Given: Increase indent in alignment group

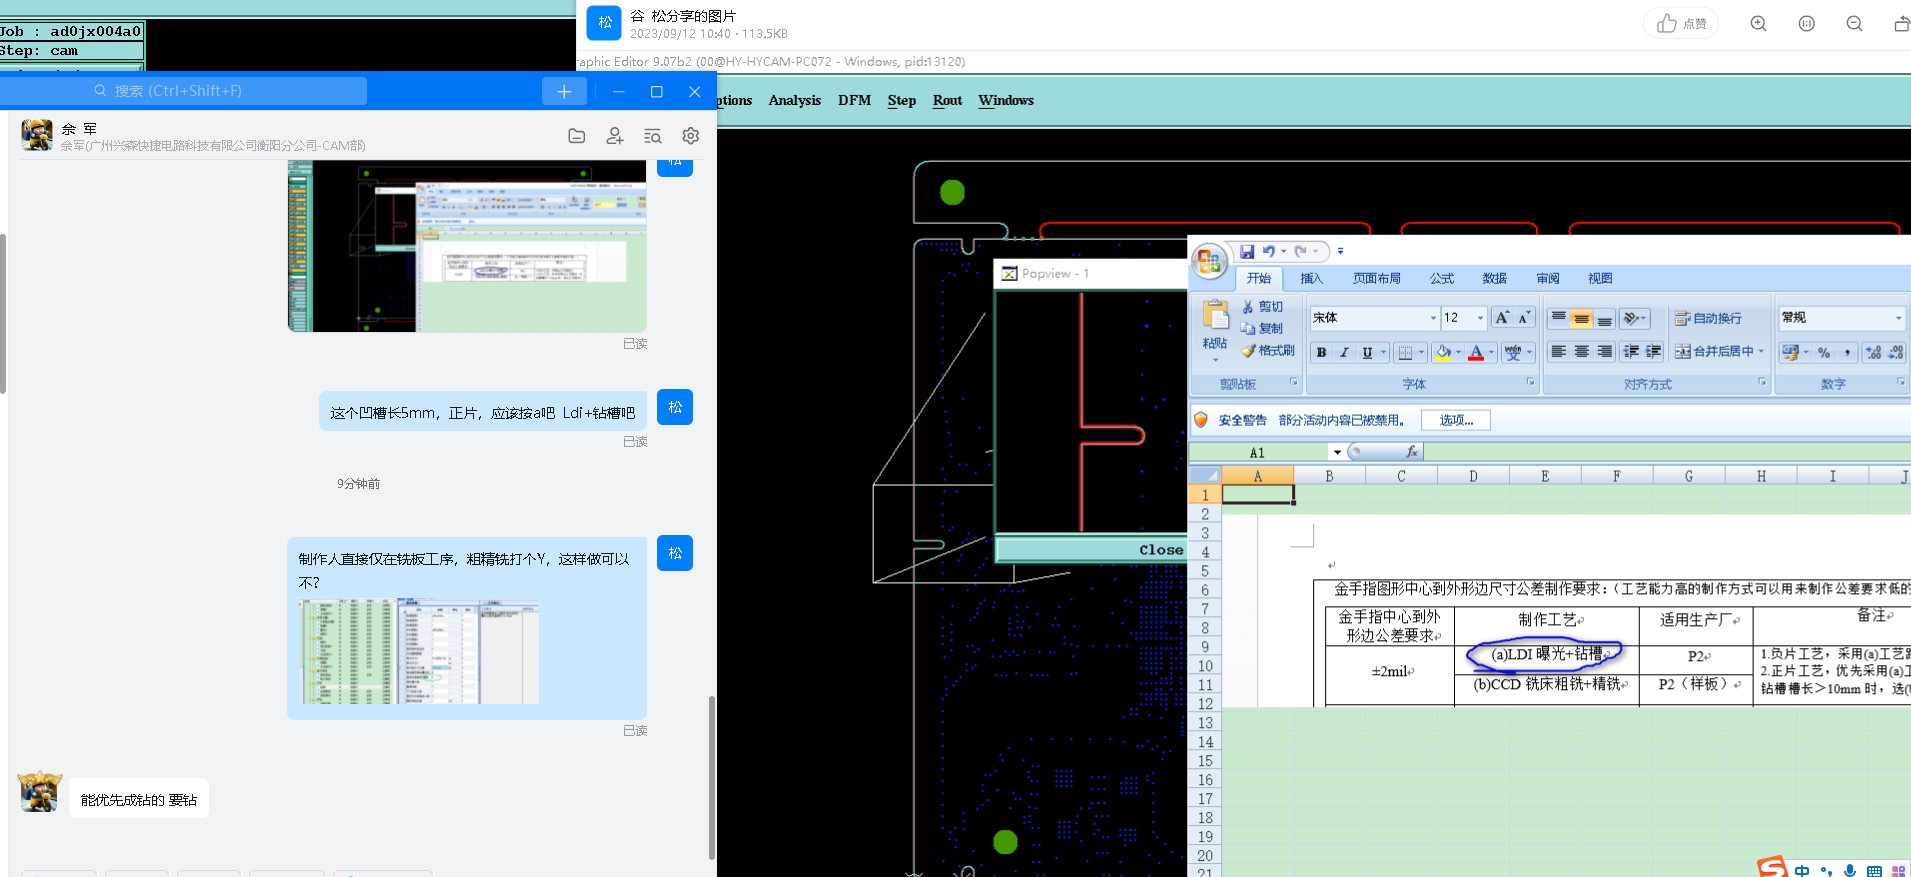Looking at the screenshot, I should point(1654,352).
